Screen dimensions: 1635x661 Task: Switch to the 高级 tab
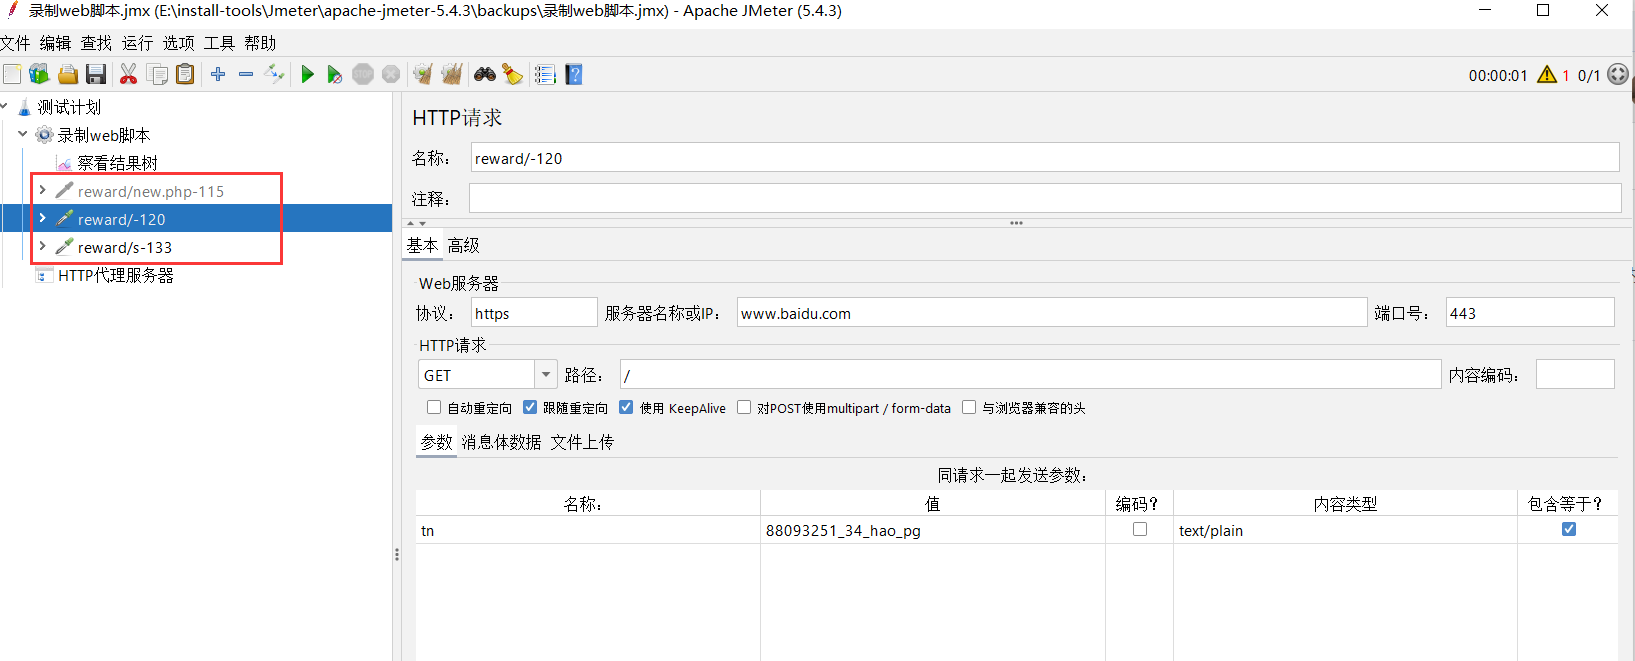pyautogui.click(x=464, y=246)
